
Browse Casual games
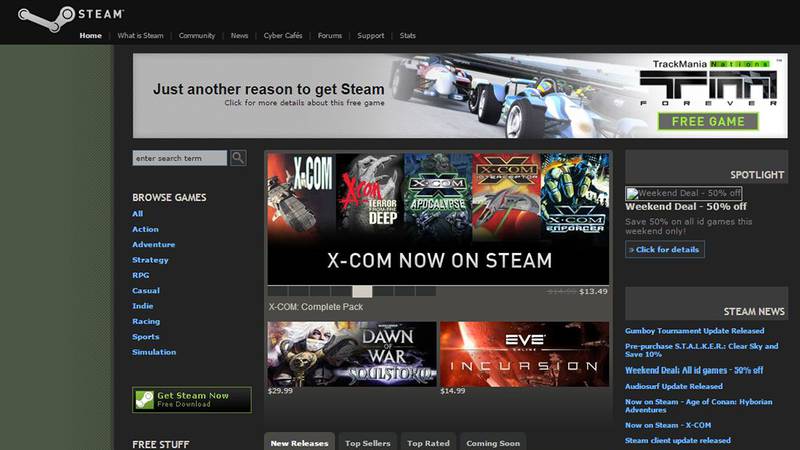point(146,290)
